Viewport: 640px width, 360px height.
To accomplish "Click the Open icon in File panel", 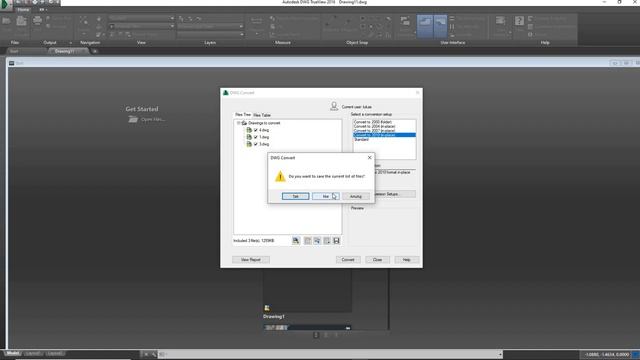I will [x=7, y=21].
